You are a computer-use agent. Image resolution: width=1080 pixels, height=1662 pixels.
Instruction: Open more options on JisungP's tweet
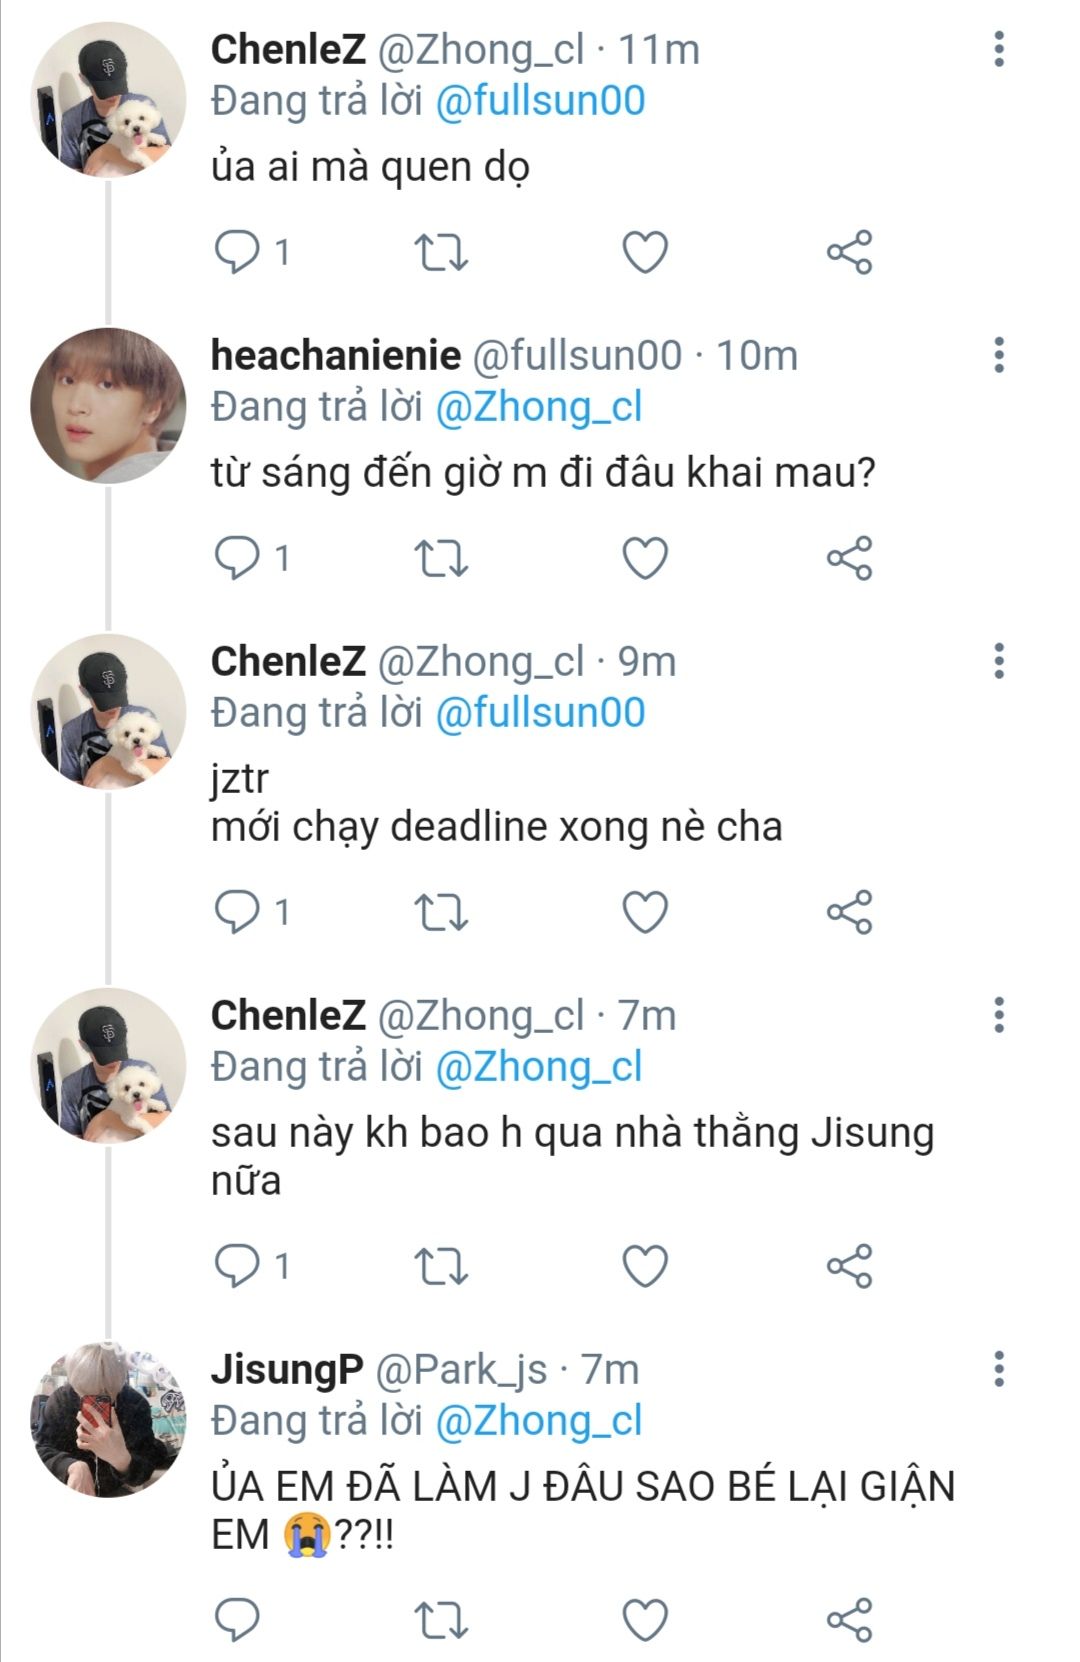[998, 1369]
